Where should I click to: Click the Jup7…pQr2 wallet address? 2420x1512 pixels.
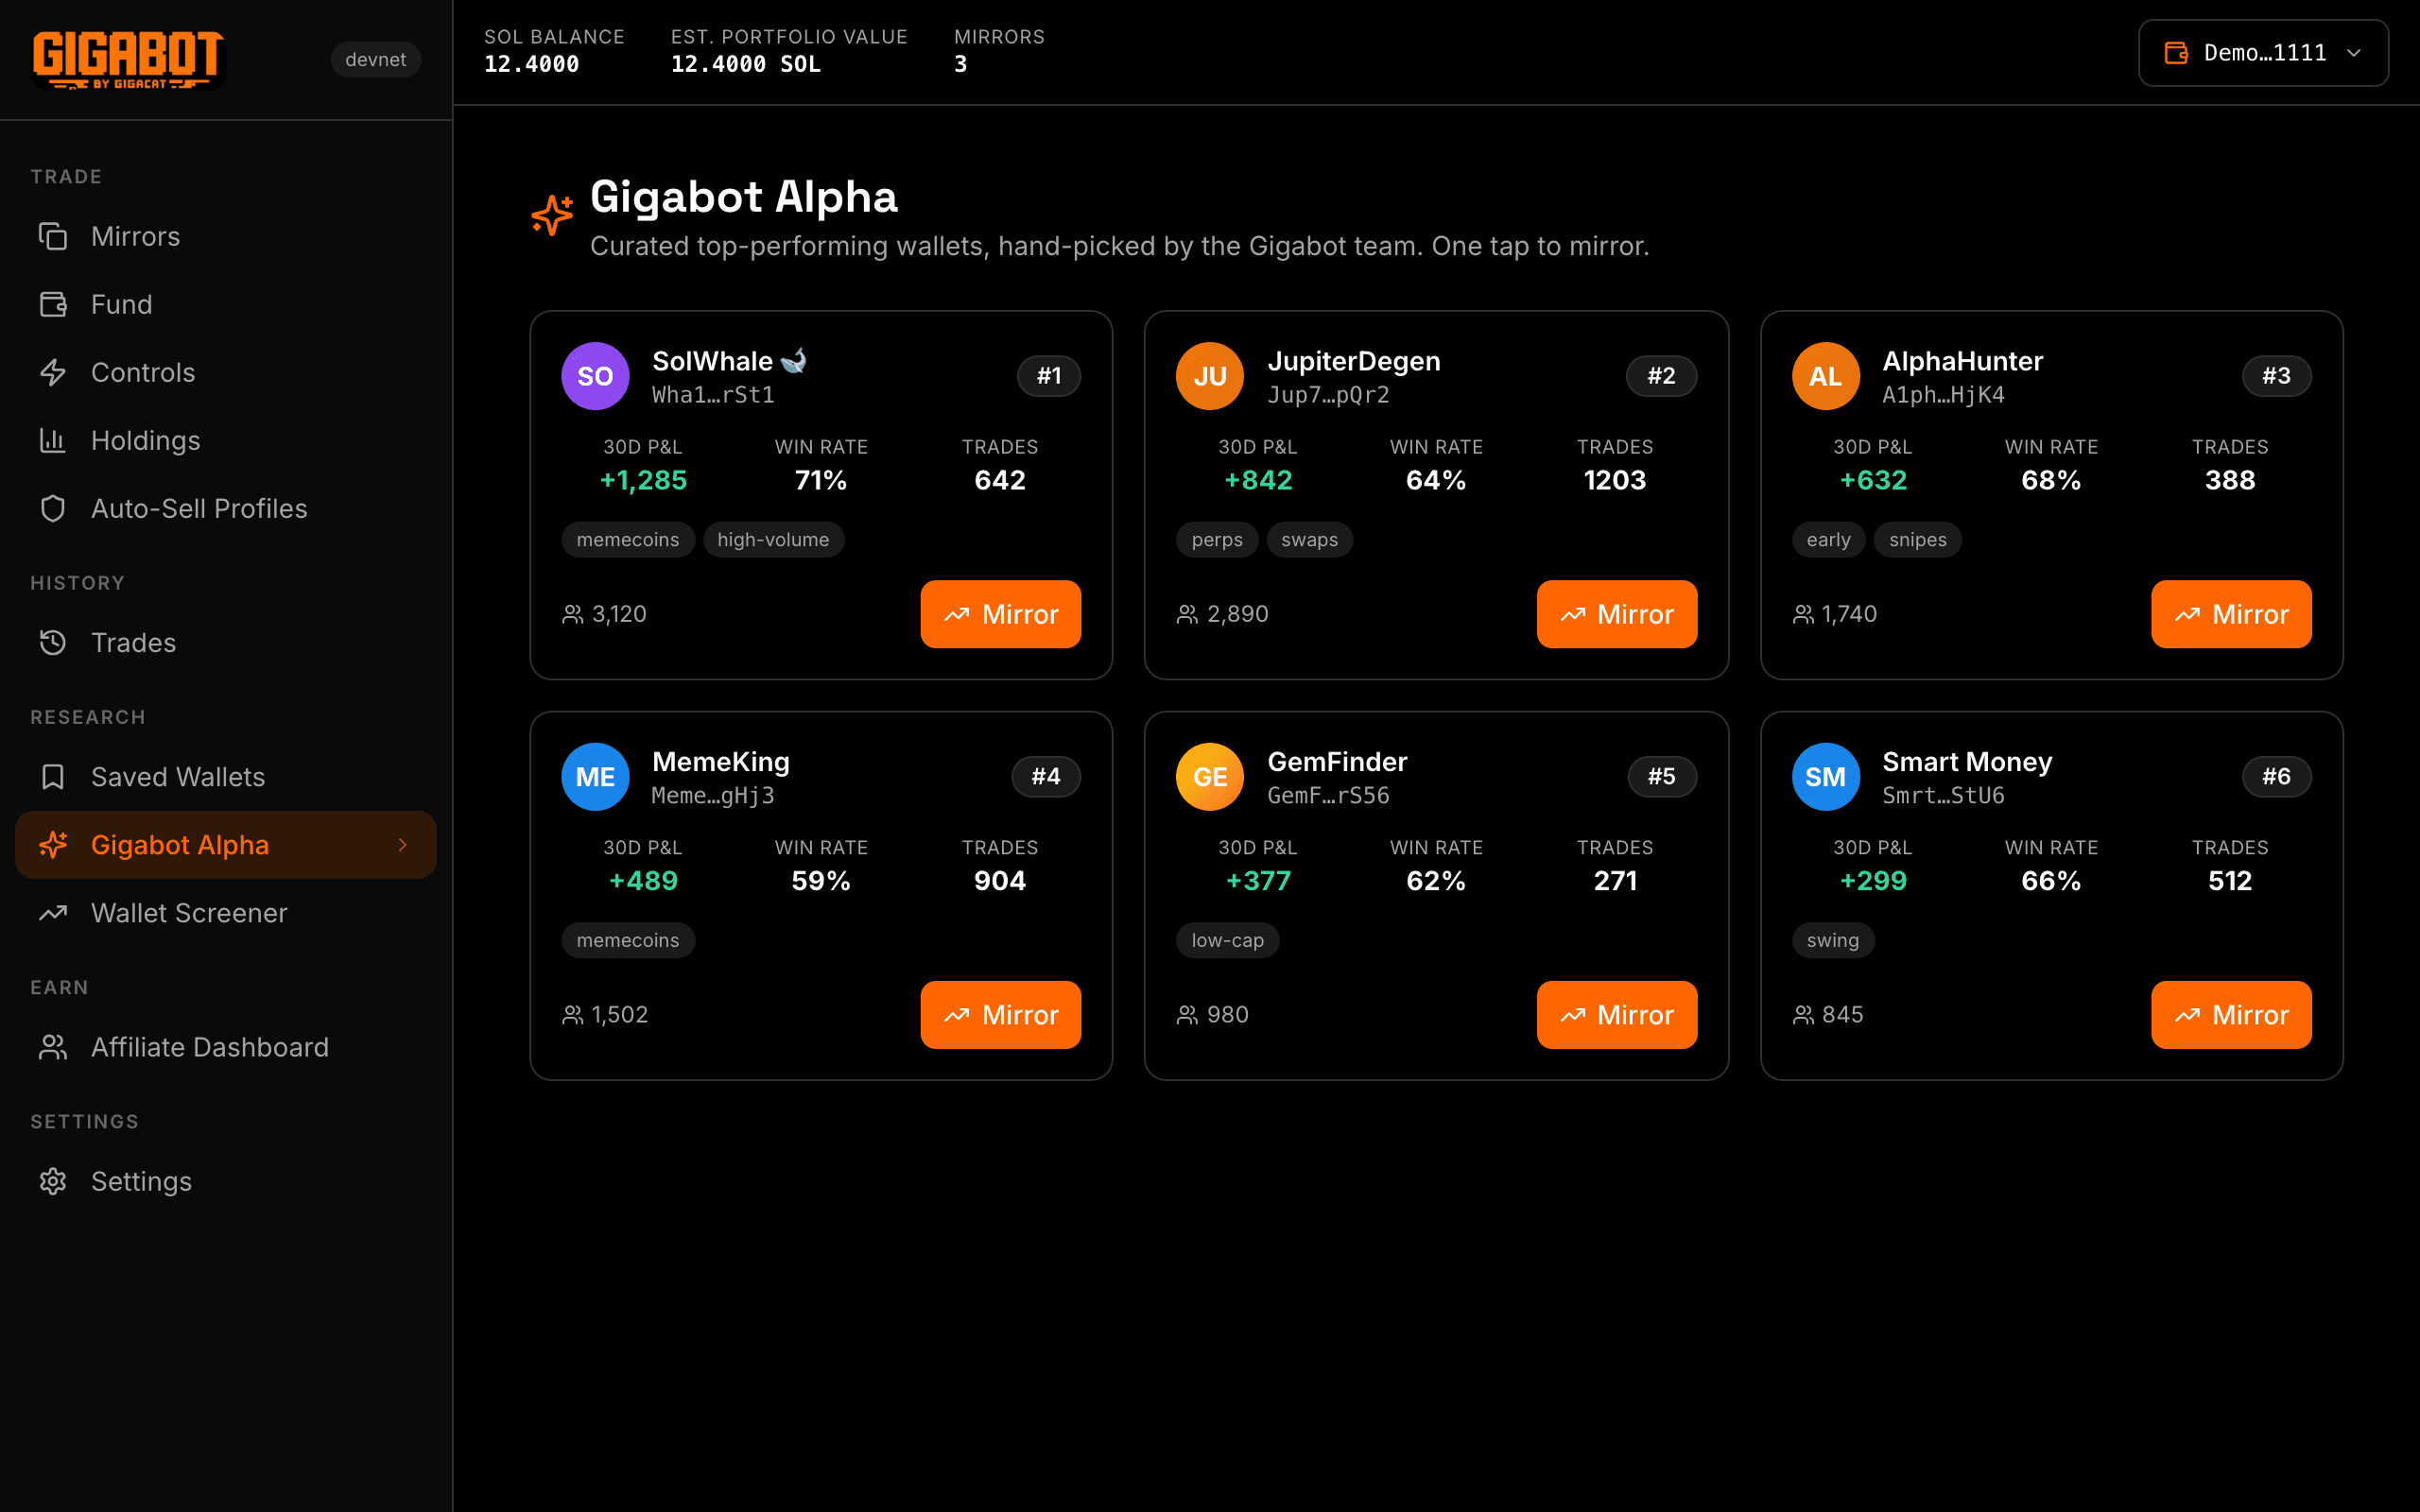1328,395
